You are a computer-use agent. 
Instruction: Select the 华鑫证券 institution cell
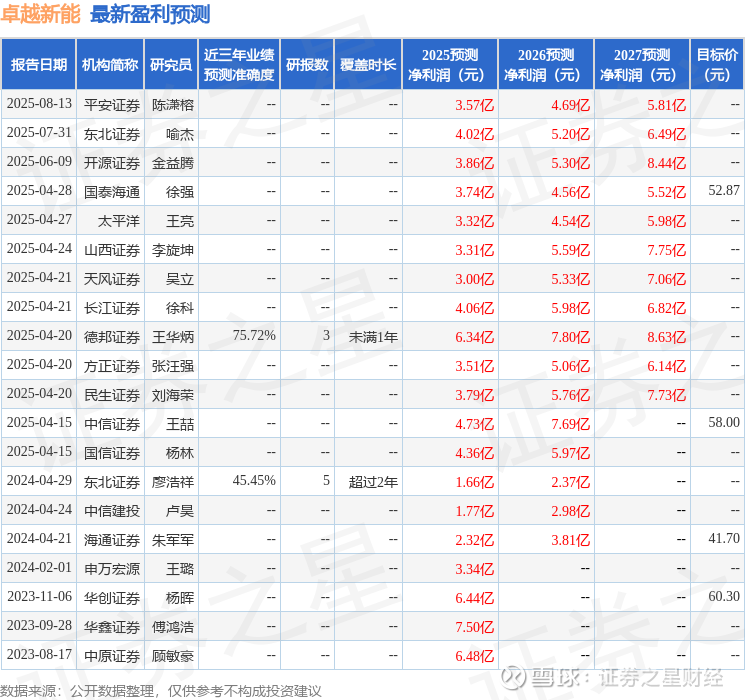tap(112, 627)
